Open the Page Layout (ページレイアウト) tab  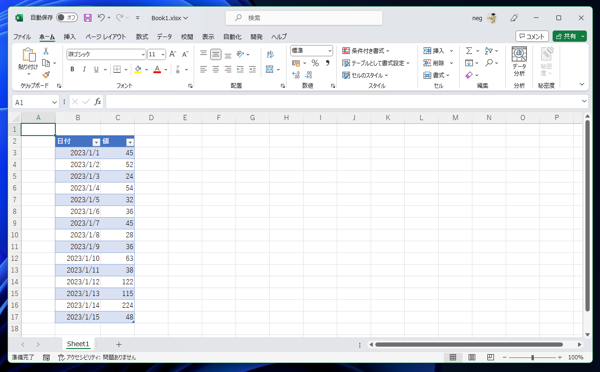pos(106,37)
